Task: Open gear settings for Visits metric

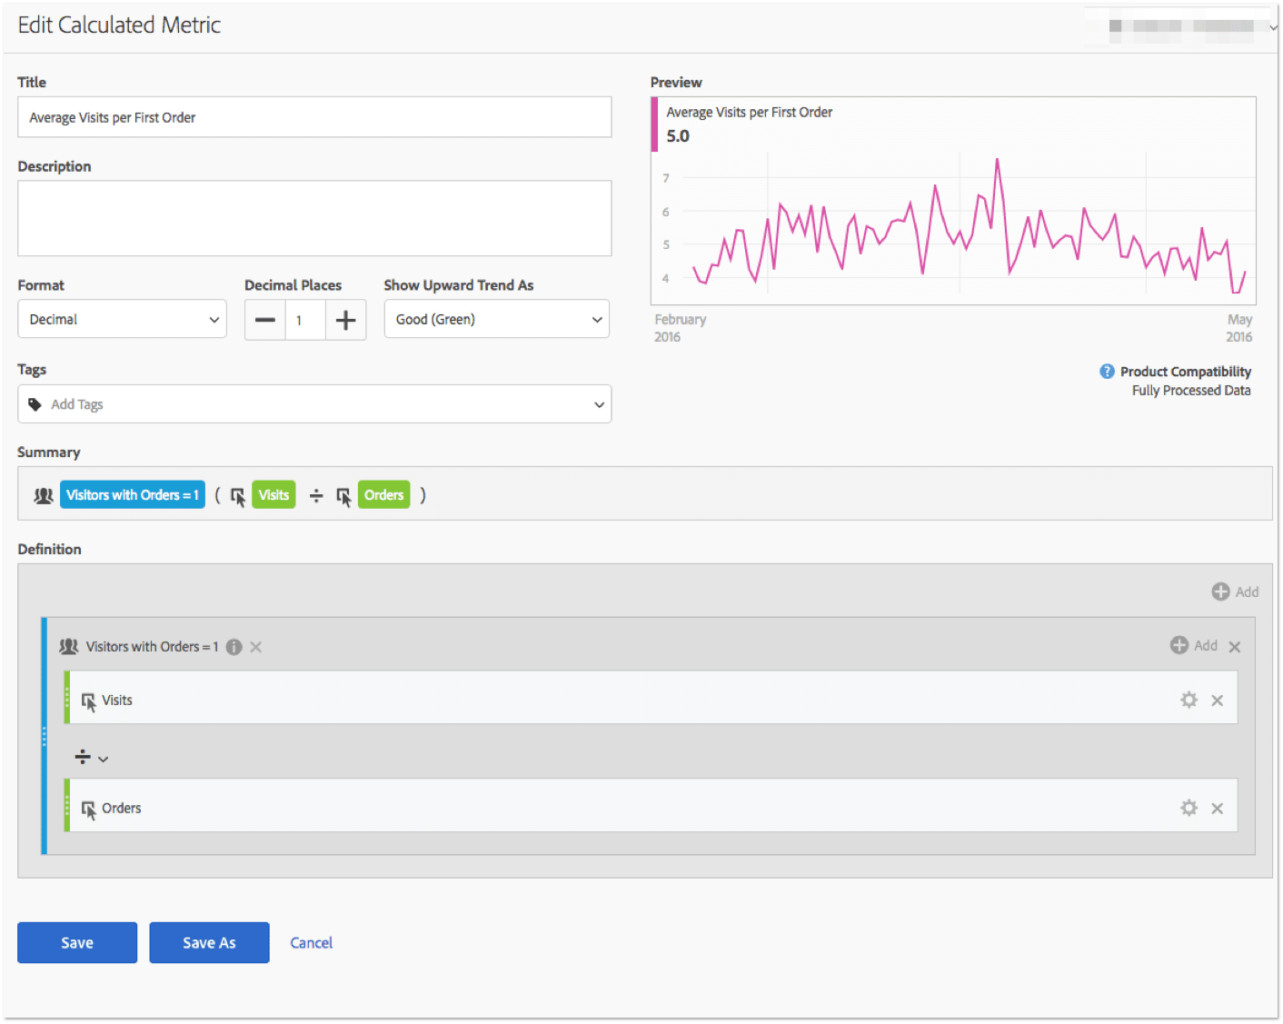Action: (x=1188, y=700)
